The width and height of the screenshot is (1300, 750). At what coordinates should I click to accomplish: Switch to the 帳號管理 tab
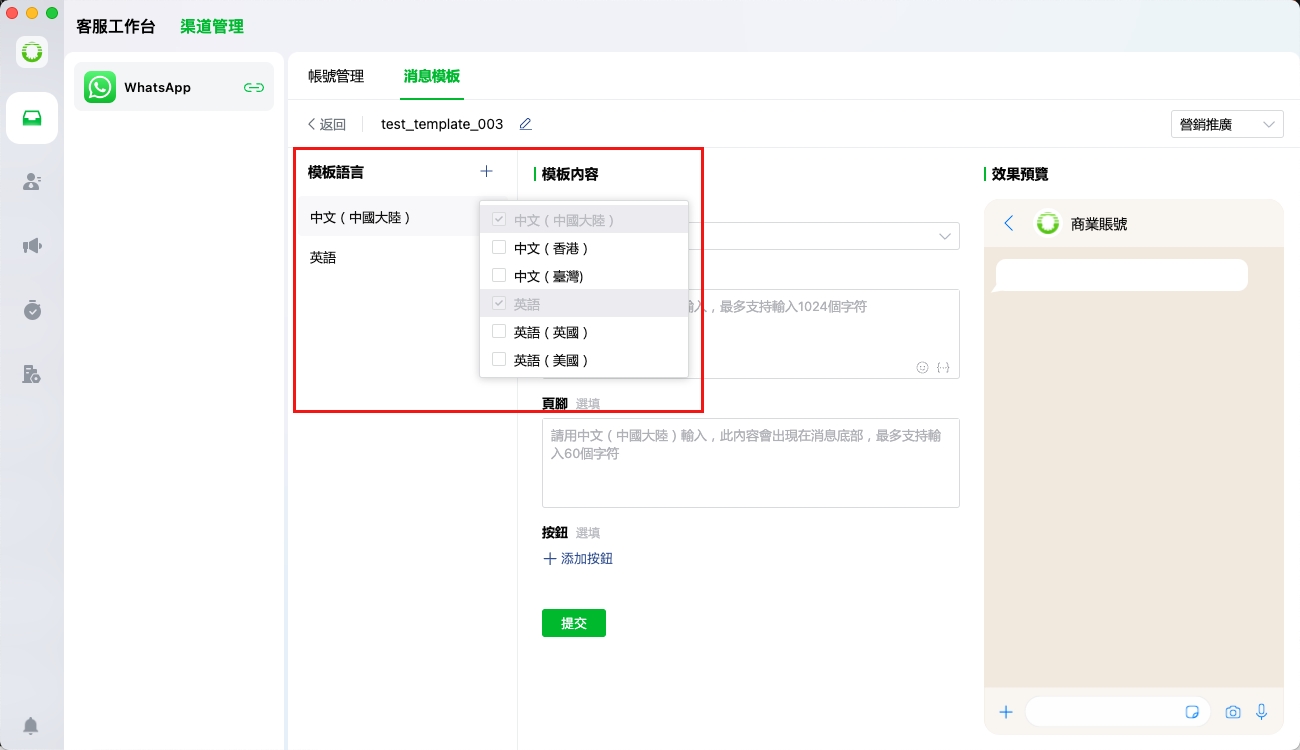(336, 76)
